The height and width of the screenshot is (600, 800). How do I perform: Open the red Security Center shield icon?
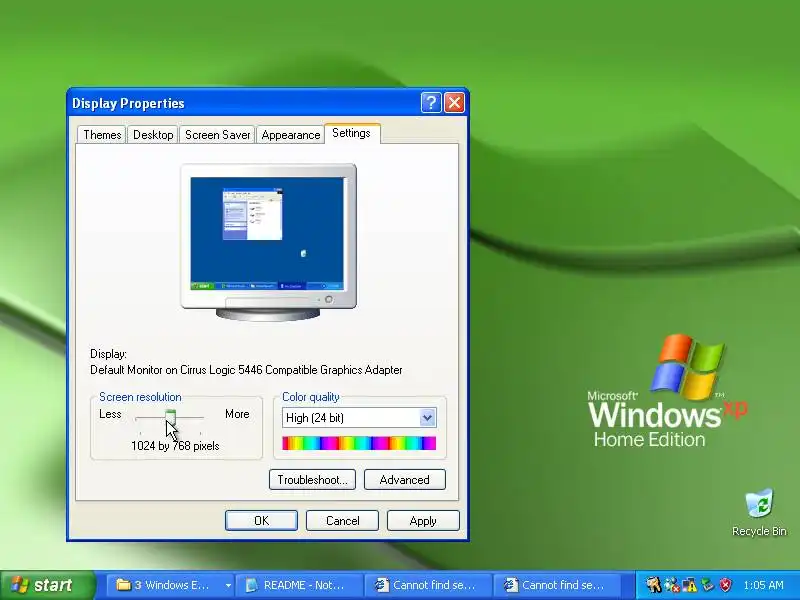[725, 585]
